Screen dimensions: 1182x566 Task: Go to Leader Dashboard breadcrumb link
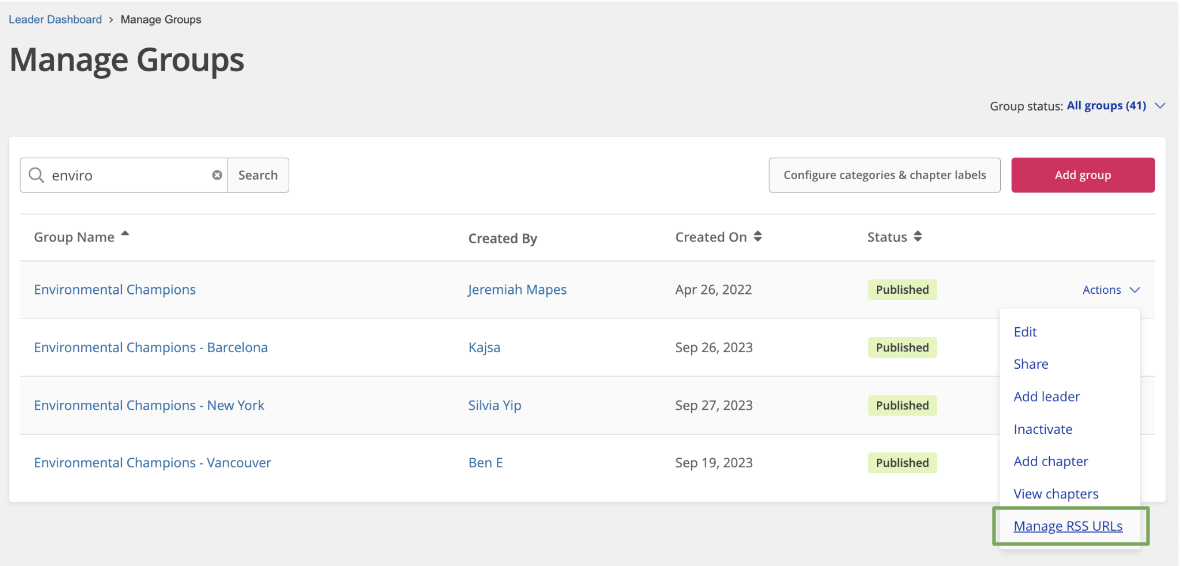[x=55, y=20]
